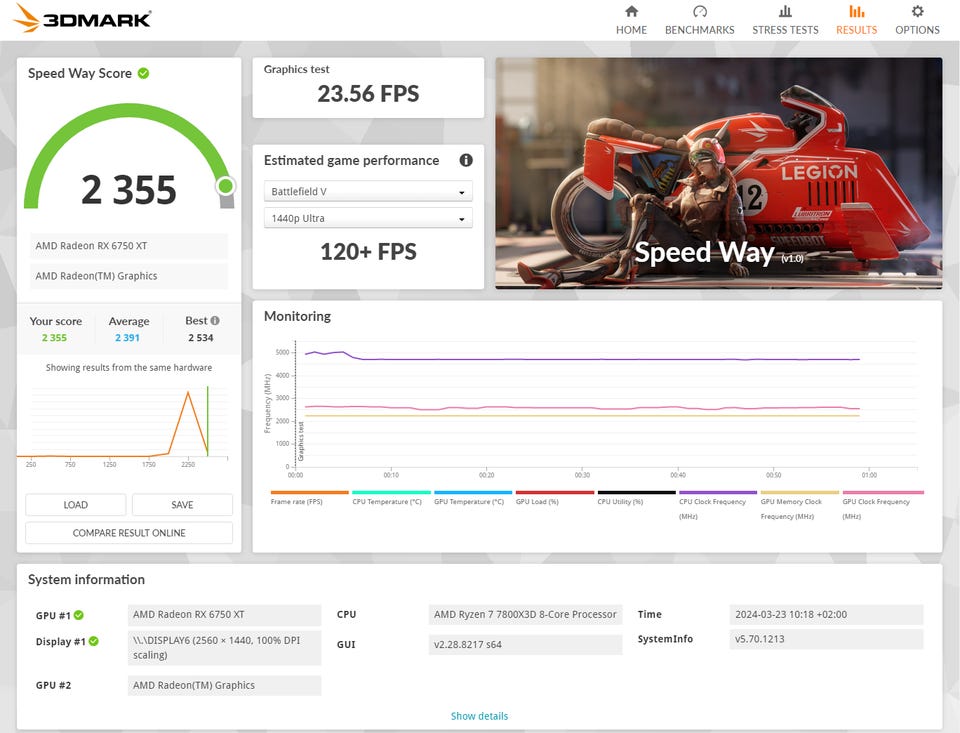The width and height of the screenshot is (960, 733).
Task: Click the 3DMark logo
Action: coord(82,18)
